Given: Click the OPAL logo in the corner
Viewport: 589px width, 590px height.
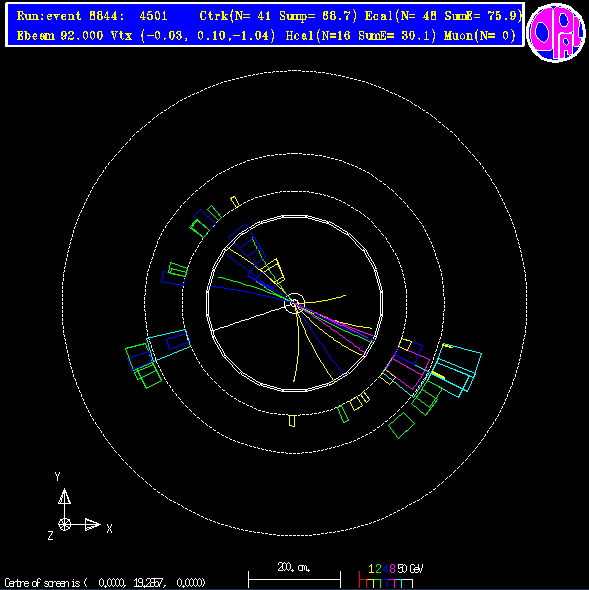Looking at the screenshot, I should (556, 32).
